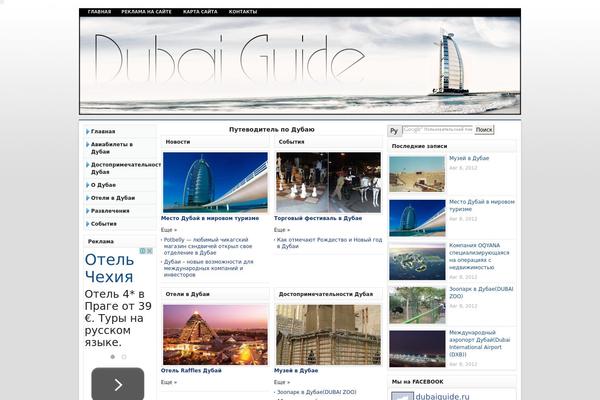Open Международный аэропорт Дубай recent title
Image resolution: width=600 pixels, height=400 pixels.
[x=479, y=344]
